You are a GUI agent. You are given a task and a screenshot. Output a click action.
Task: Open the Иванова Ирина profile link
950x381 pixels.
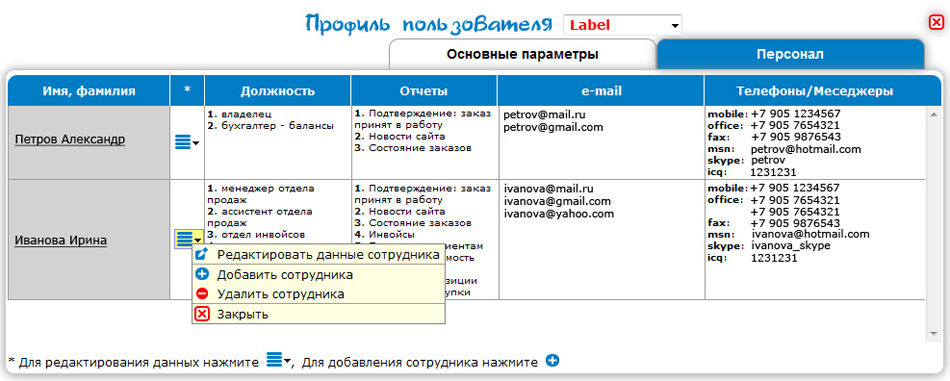coord(61,240)
